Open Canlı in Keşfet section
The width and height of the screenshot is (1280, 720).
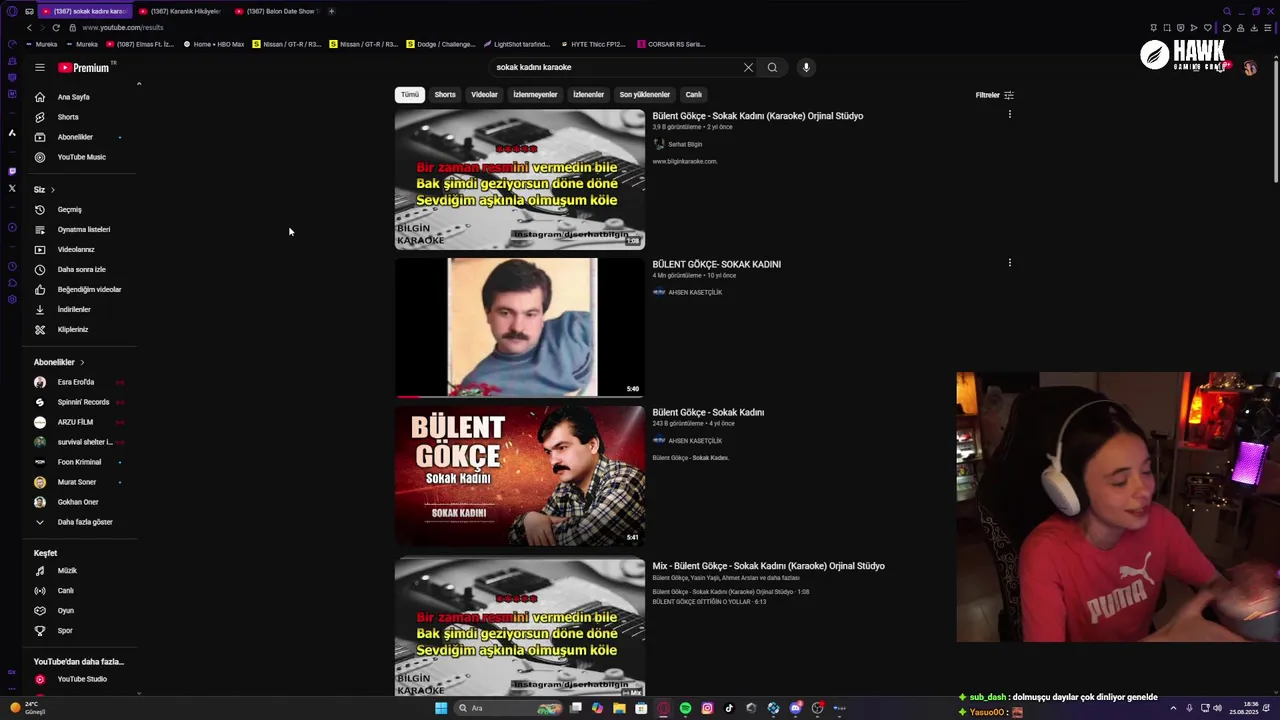point(66,591)
